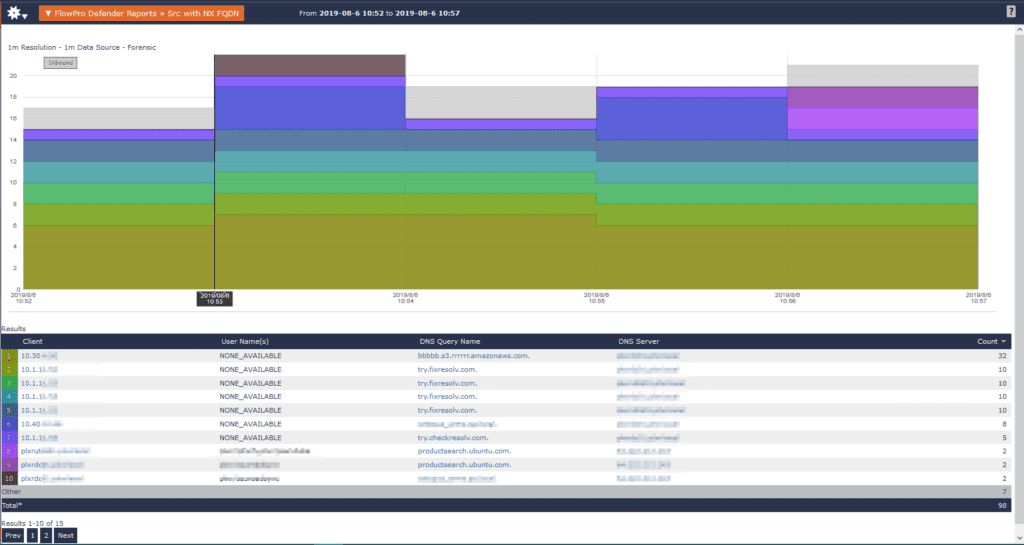Click the Results 1-10 of 15 text
Screen dimensions: 1024x545
32,523
